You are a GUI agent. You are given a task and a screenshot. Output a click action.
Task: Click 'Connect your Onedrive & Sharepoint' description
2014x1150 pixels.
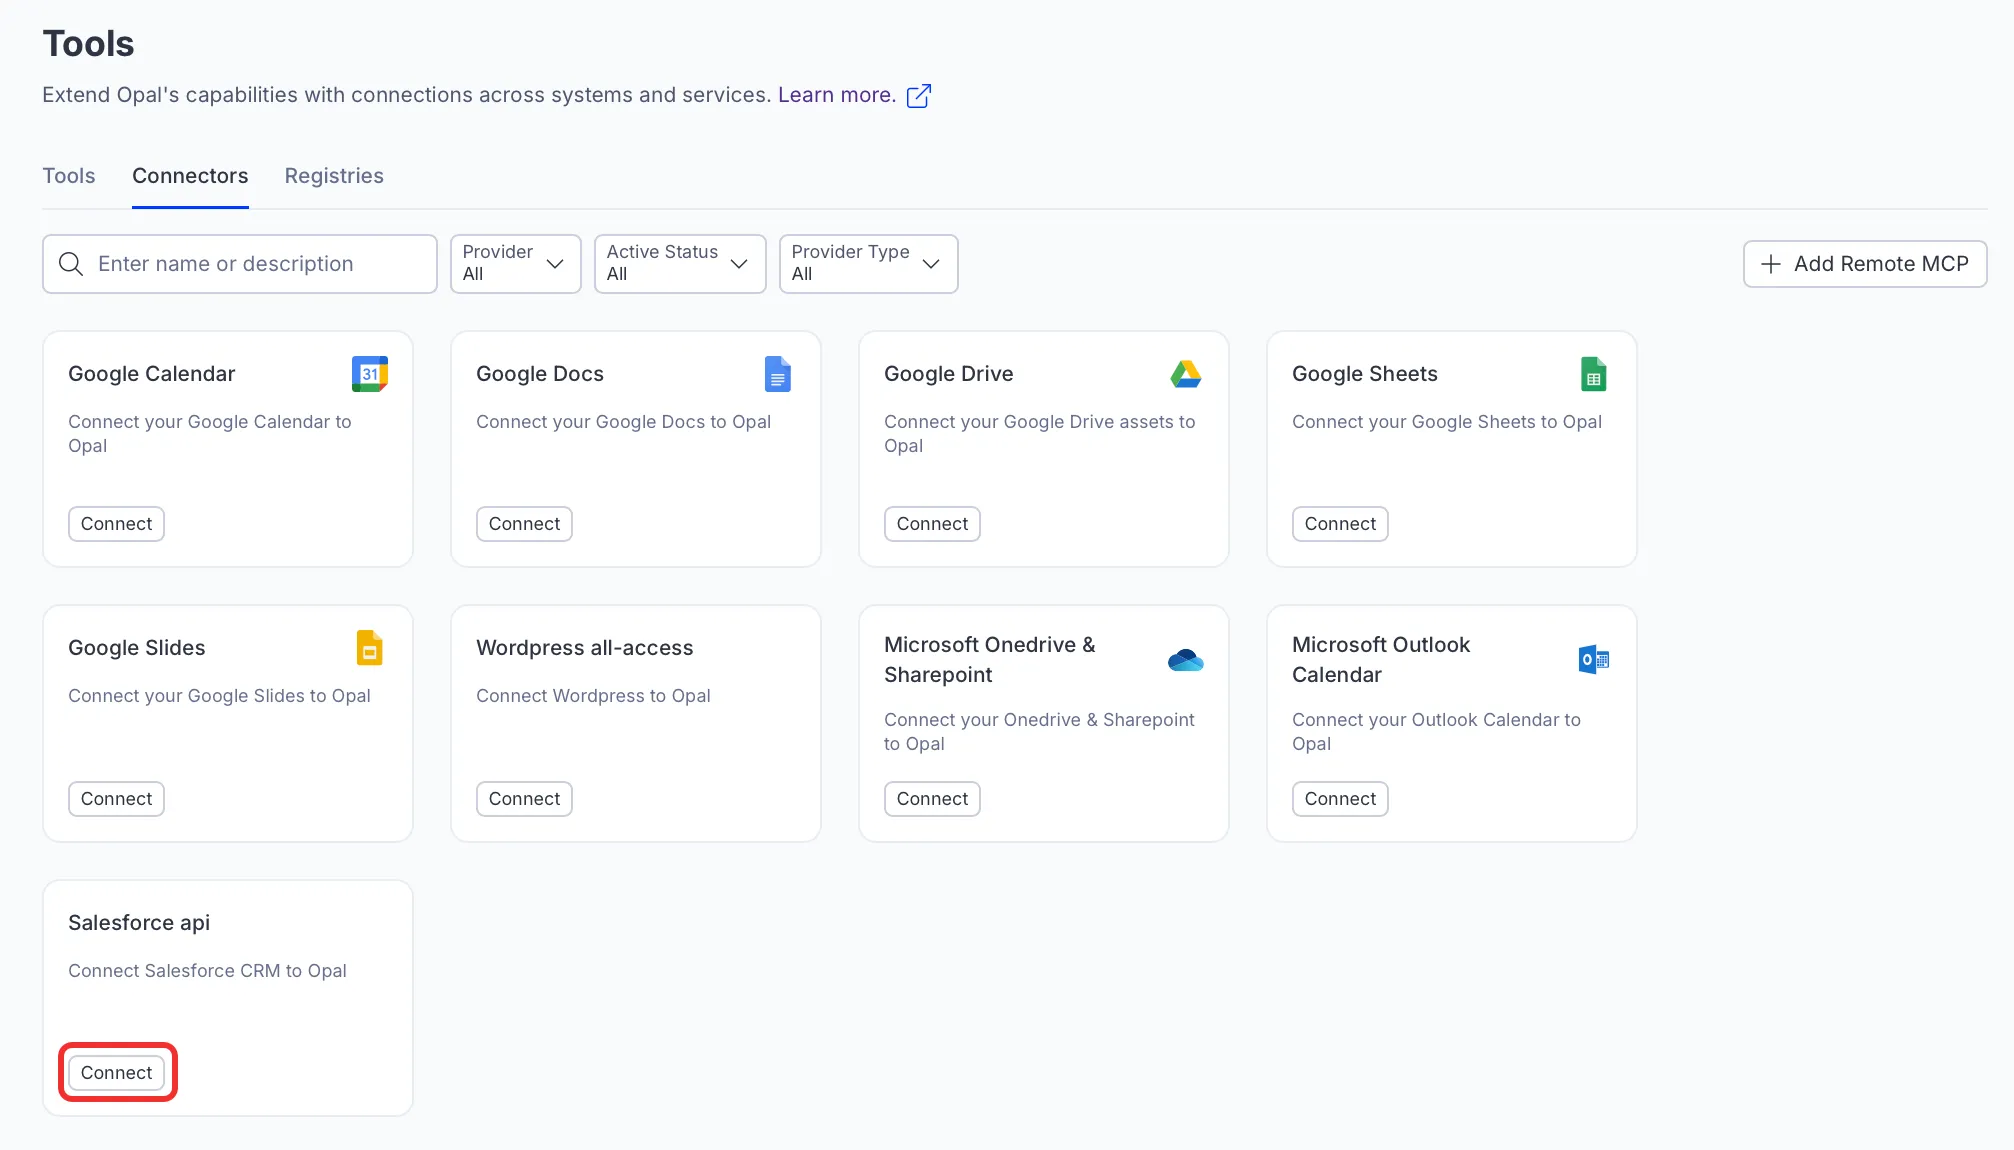coord(1040,732)
